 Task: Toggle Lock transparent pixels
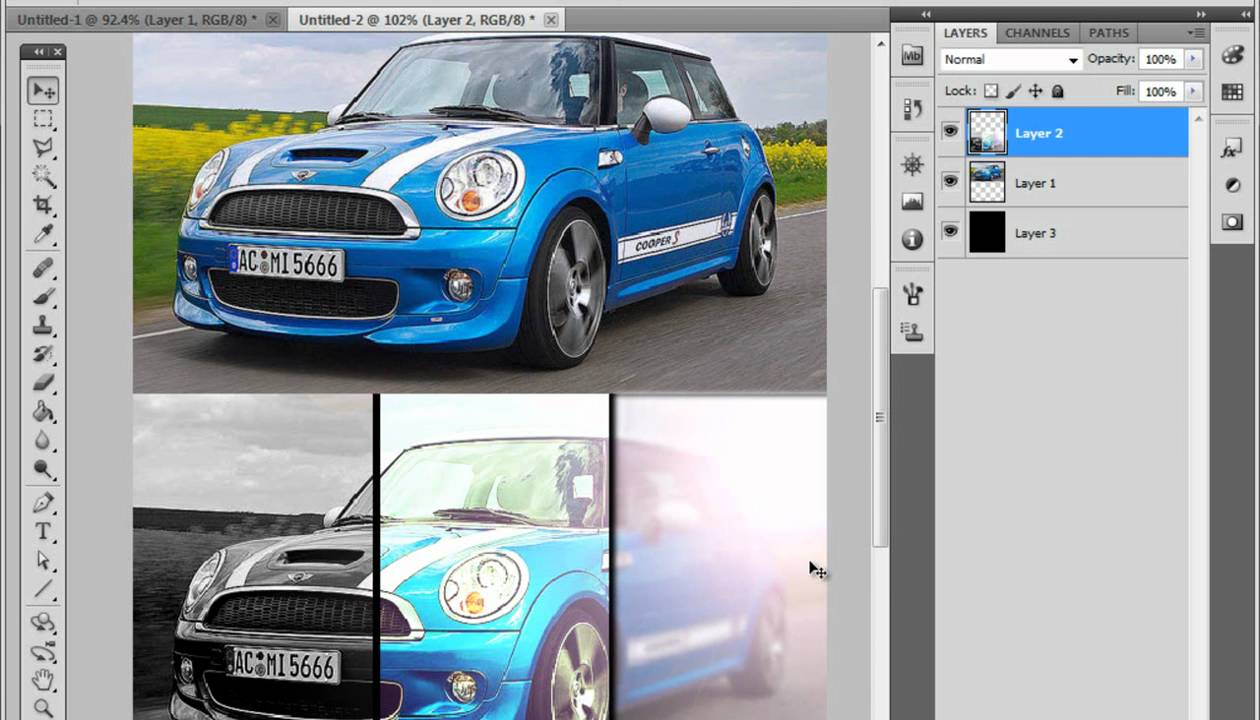[x=990, y=91]
